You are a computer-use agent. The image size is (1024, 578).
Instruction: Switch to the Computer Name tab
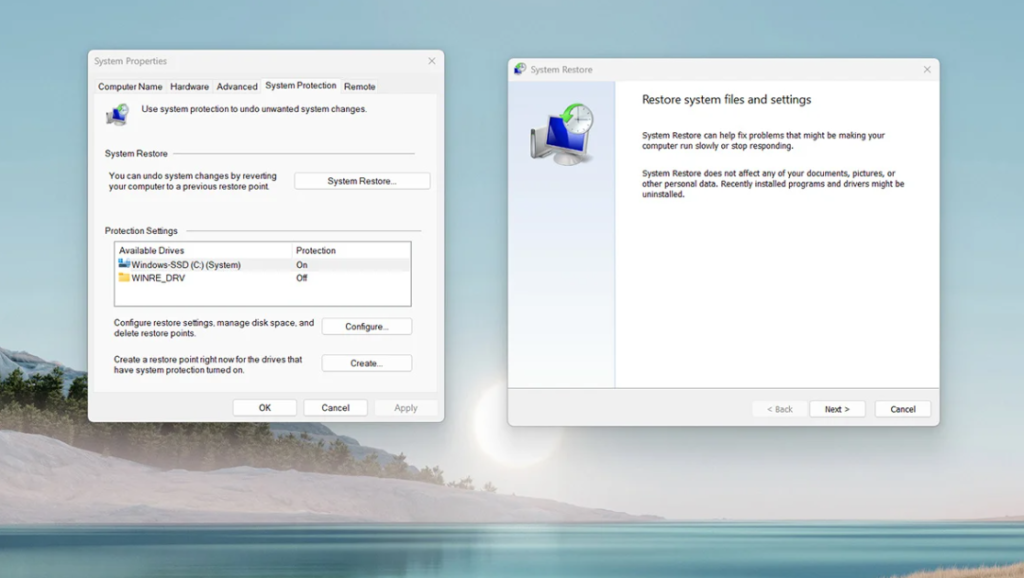(129, 86)
